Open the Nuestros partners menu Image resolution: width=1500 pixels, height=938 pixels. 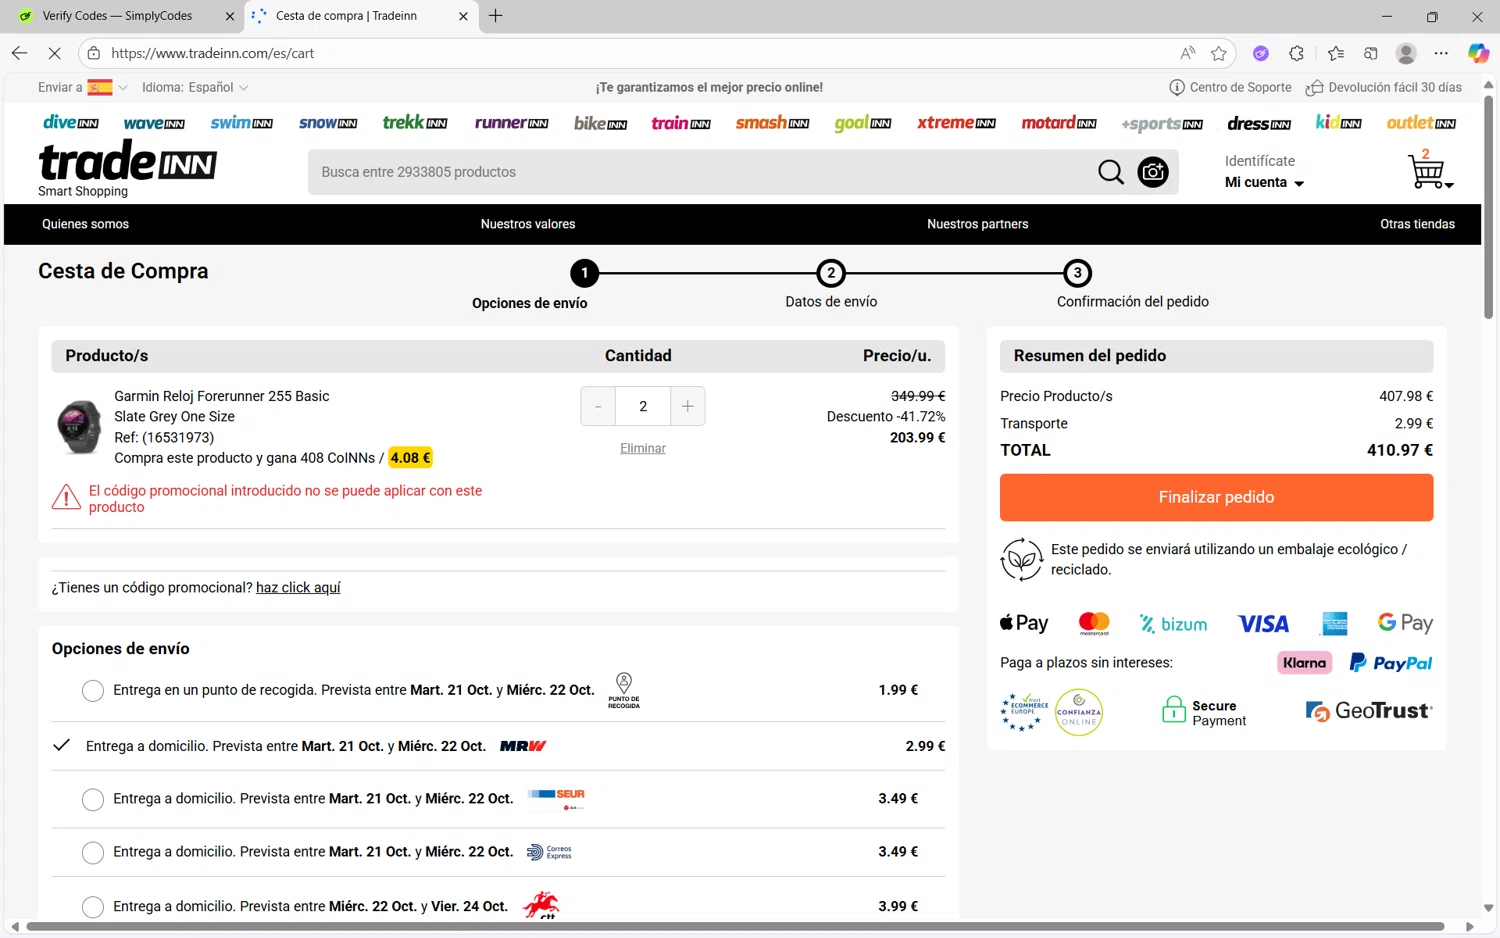tap(977, 224)
